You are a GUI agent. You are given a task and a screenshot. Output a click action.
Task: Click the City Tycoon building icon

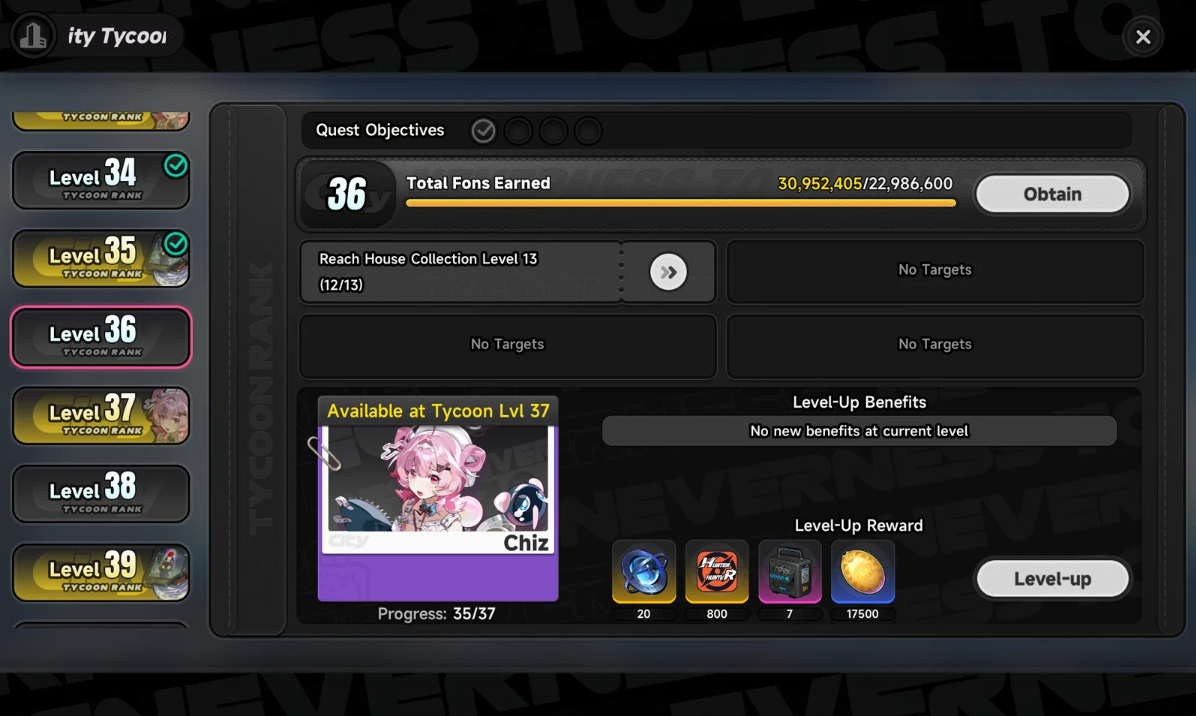click(x=33, y=35)
